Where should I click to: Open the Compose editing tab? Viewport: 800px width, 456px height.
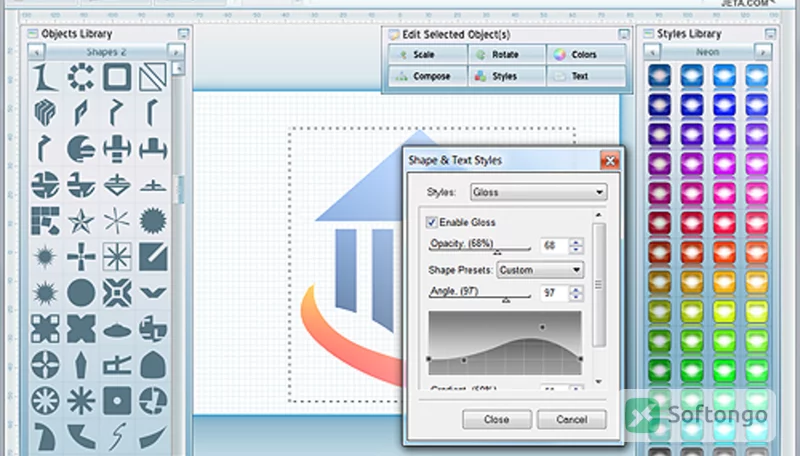pos(428,76)
